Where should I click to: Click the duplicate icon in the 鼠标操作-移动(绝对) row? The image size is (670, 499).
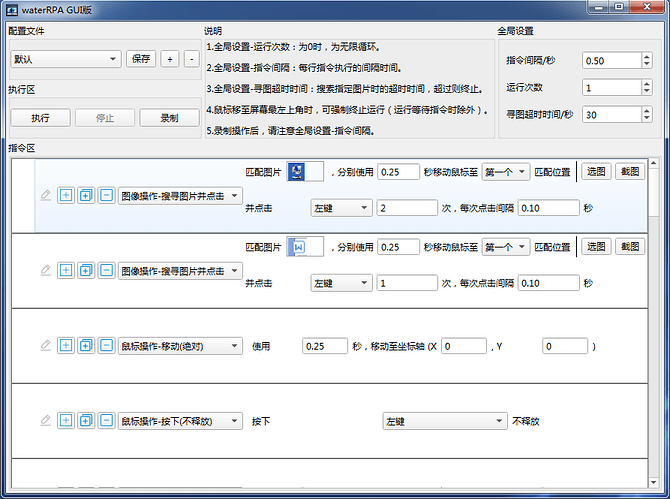[86, 345]
